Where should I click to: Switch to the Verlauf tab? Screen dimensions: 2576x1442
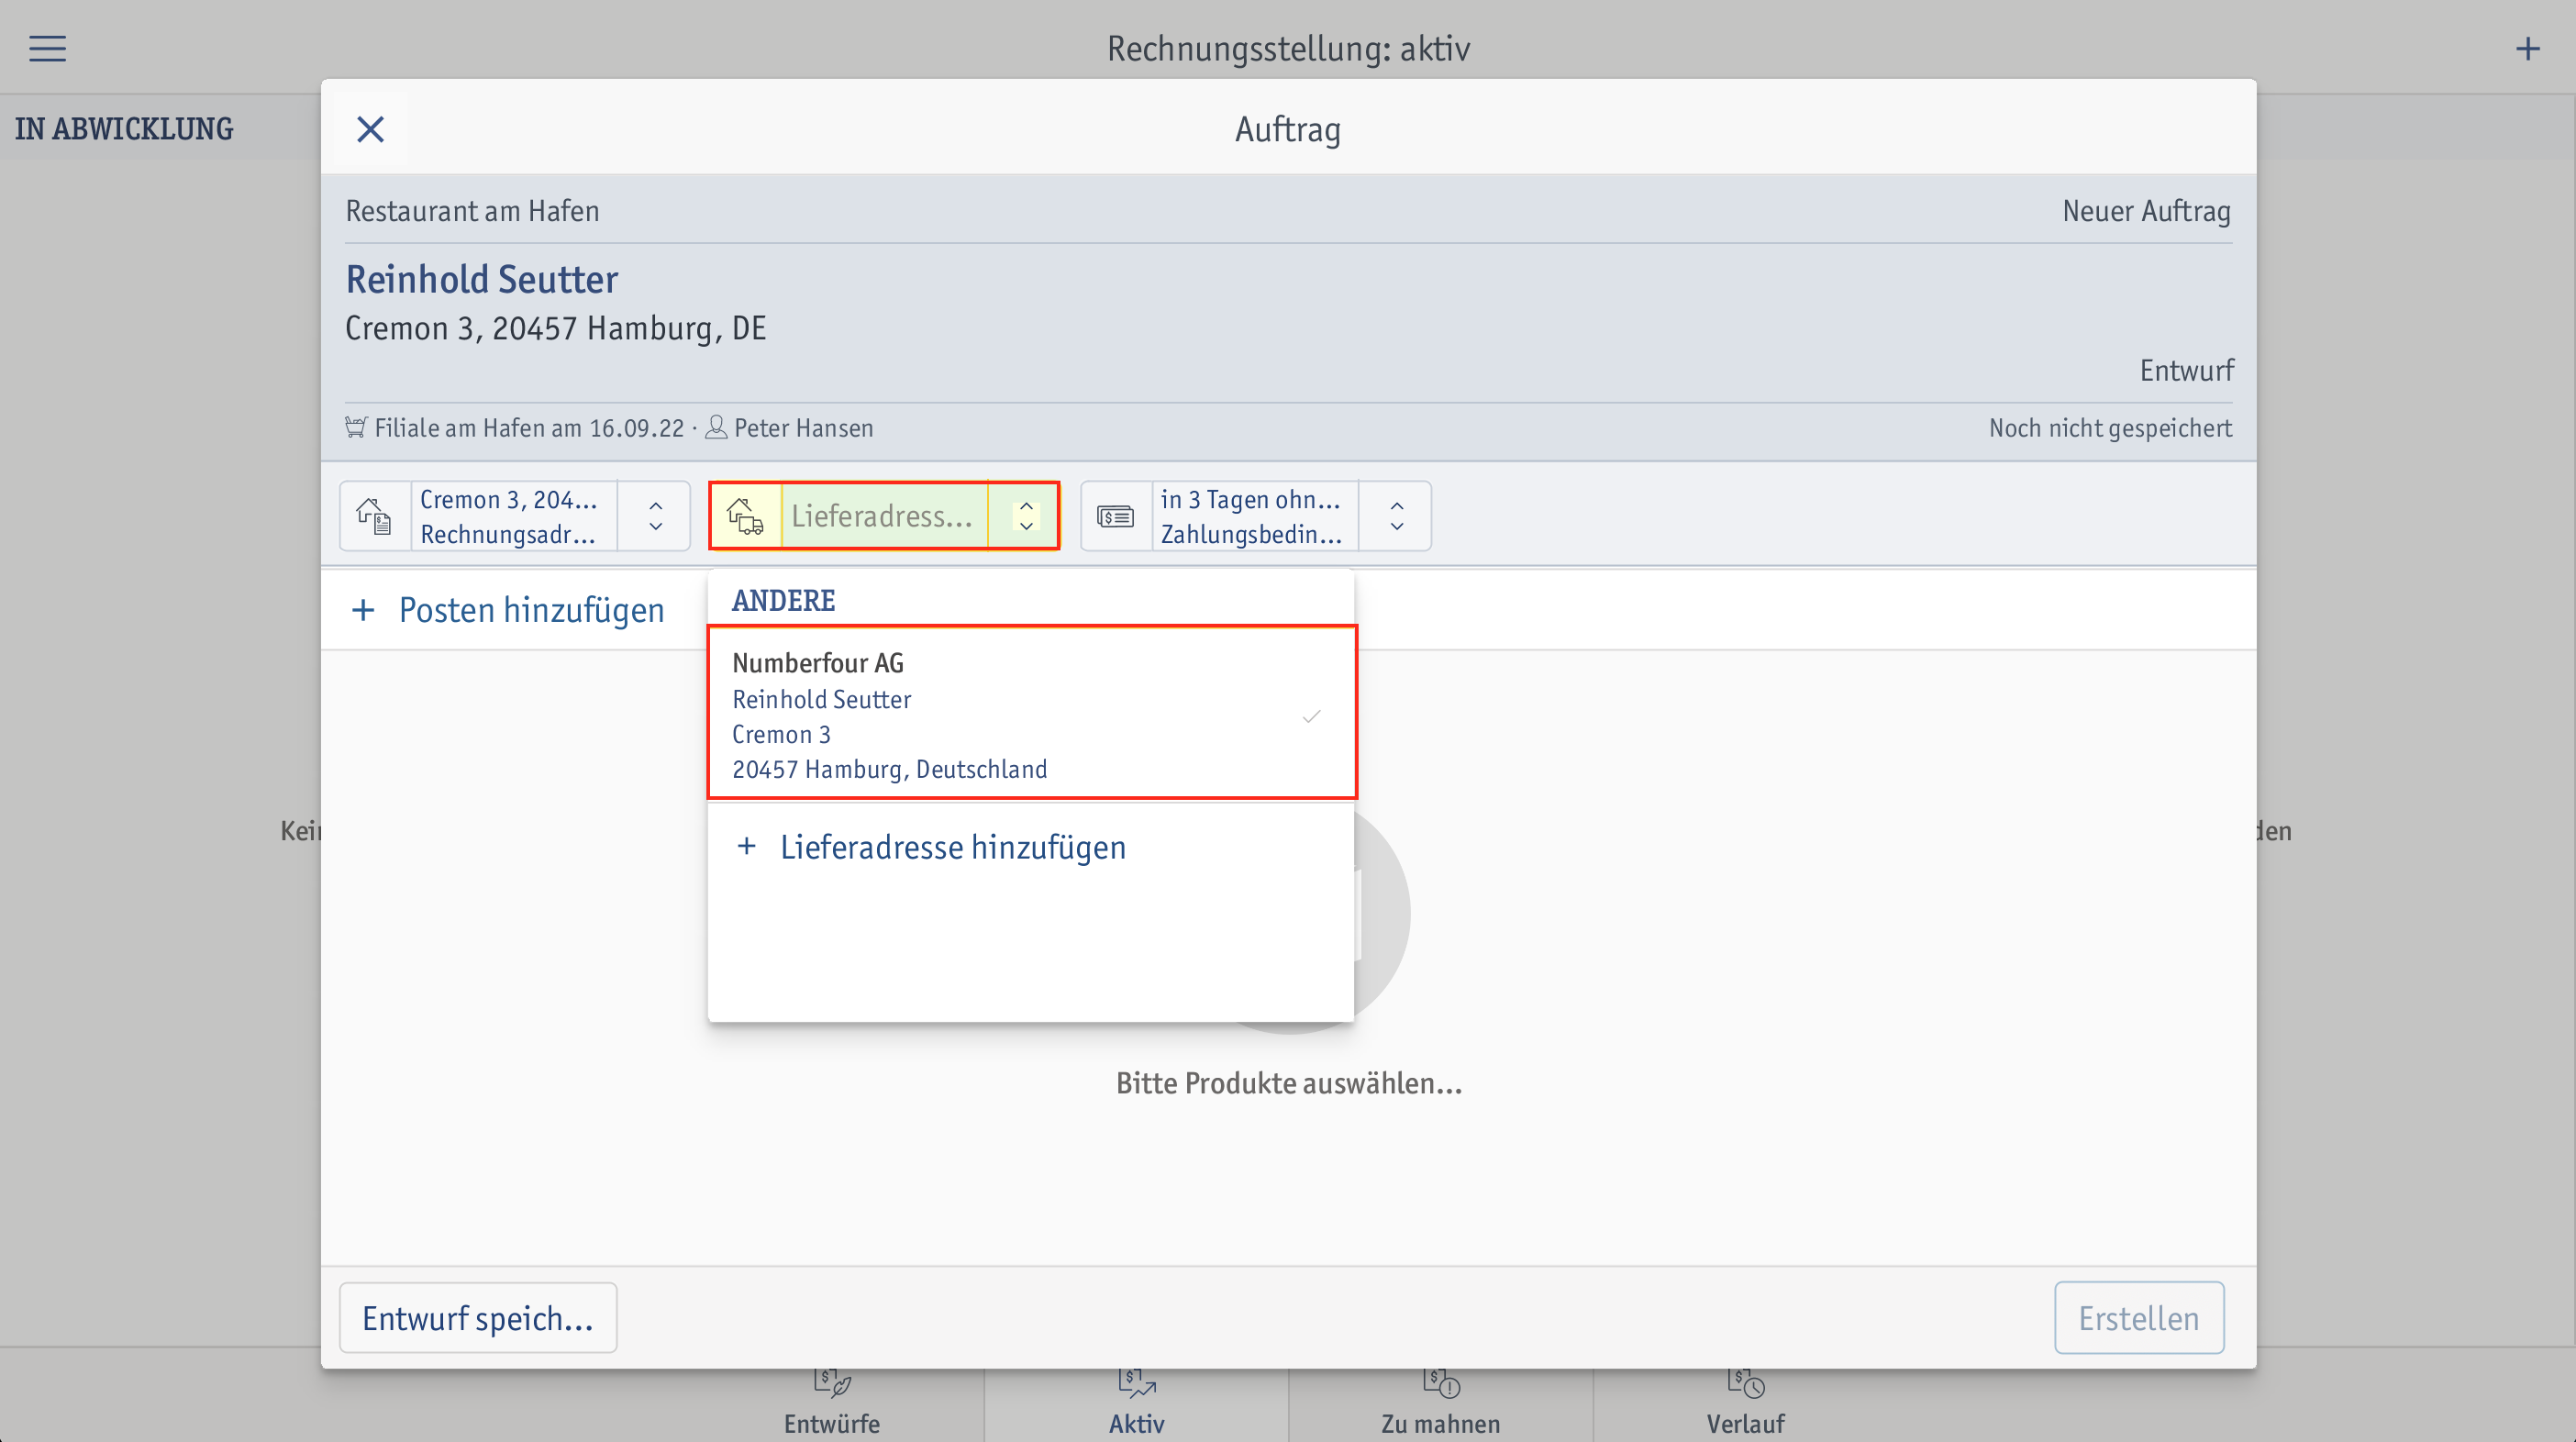tap(1745, 1404)
